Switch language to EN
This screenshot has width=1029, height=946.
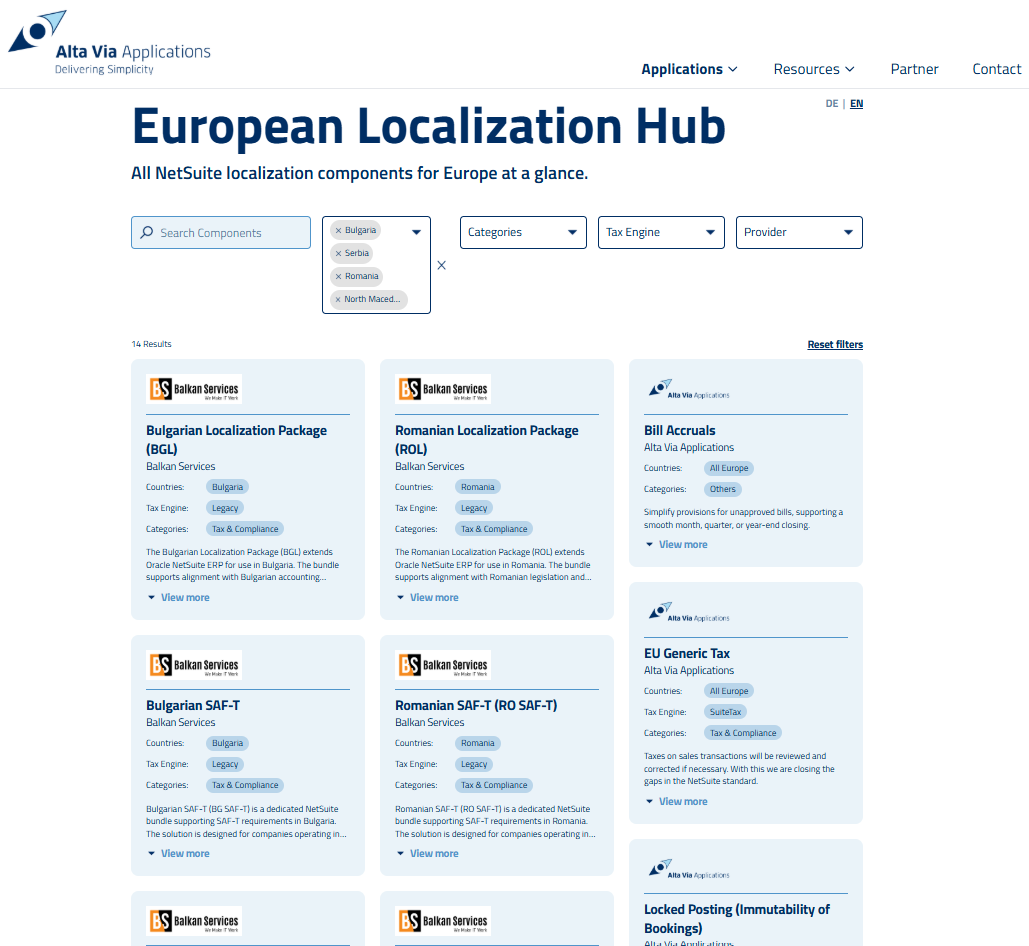click(x=856, y=104)
